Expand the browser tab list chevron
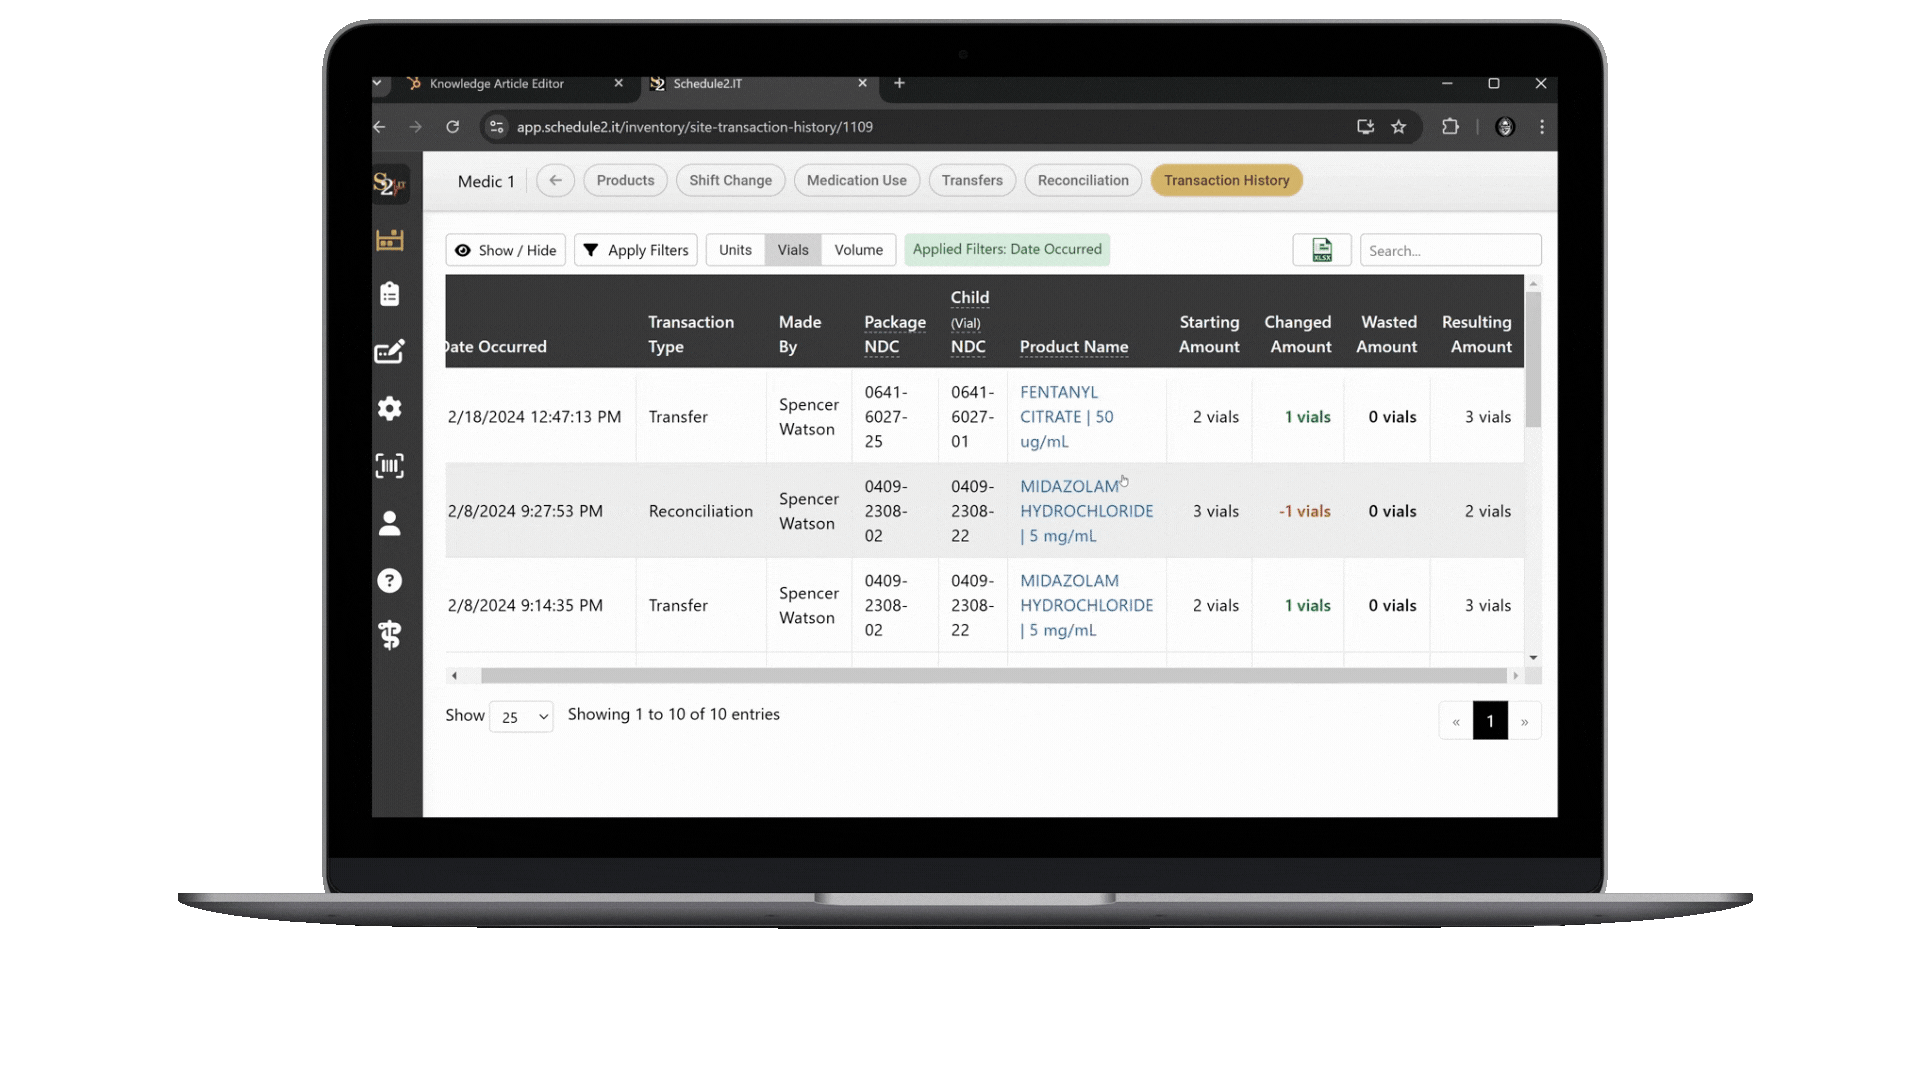The width and height of the screenshot is (1920, 1080). (377, 83)
